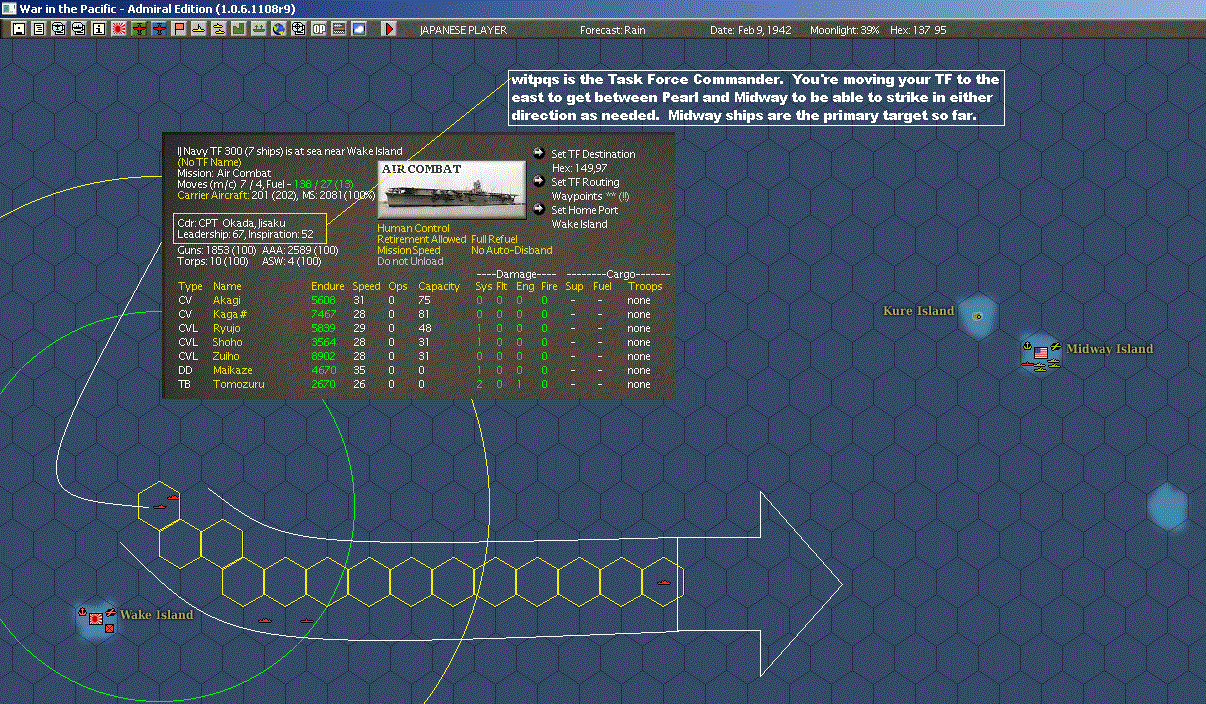Click the Name column header
Image resolution: width=1206 pixels, height=704 pixels.
[226, 286]
